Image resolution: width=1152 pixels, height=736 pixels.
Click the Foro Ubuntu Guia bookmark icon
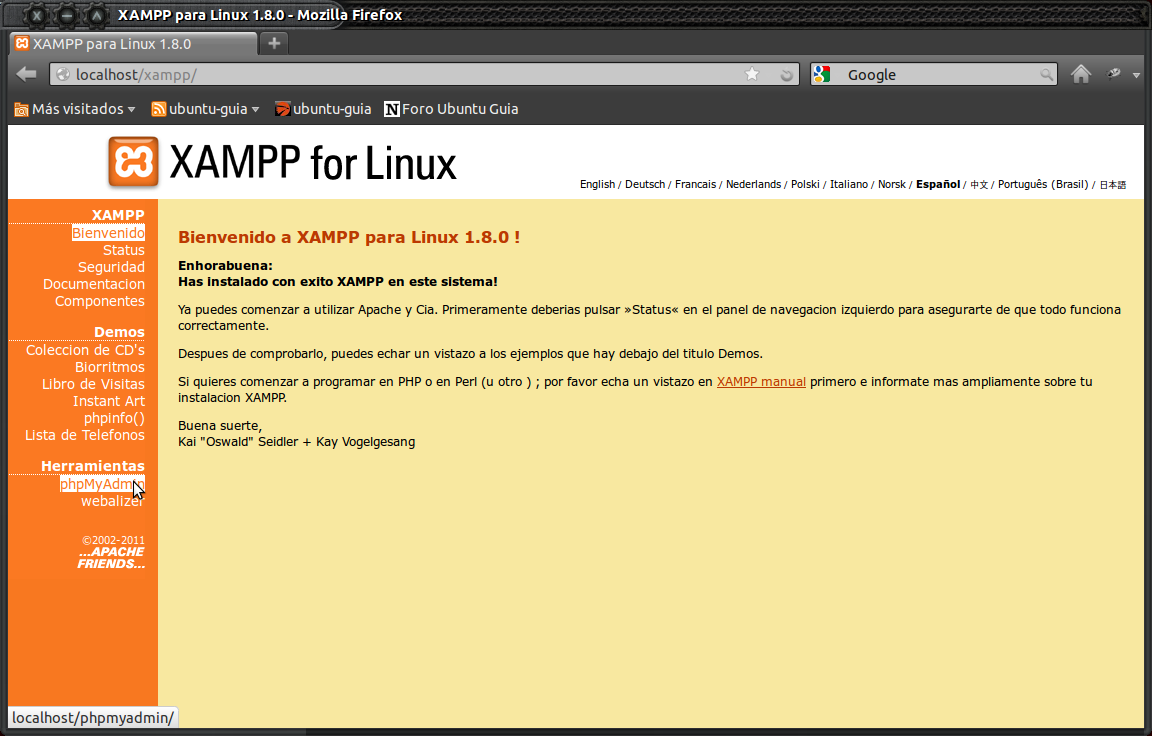(391, 110)
